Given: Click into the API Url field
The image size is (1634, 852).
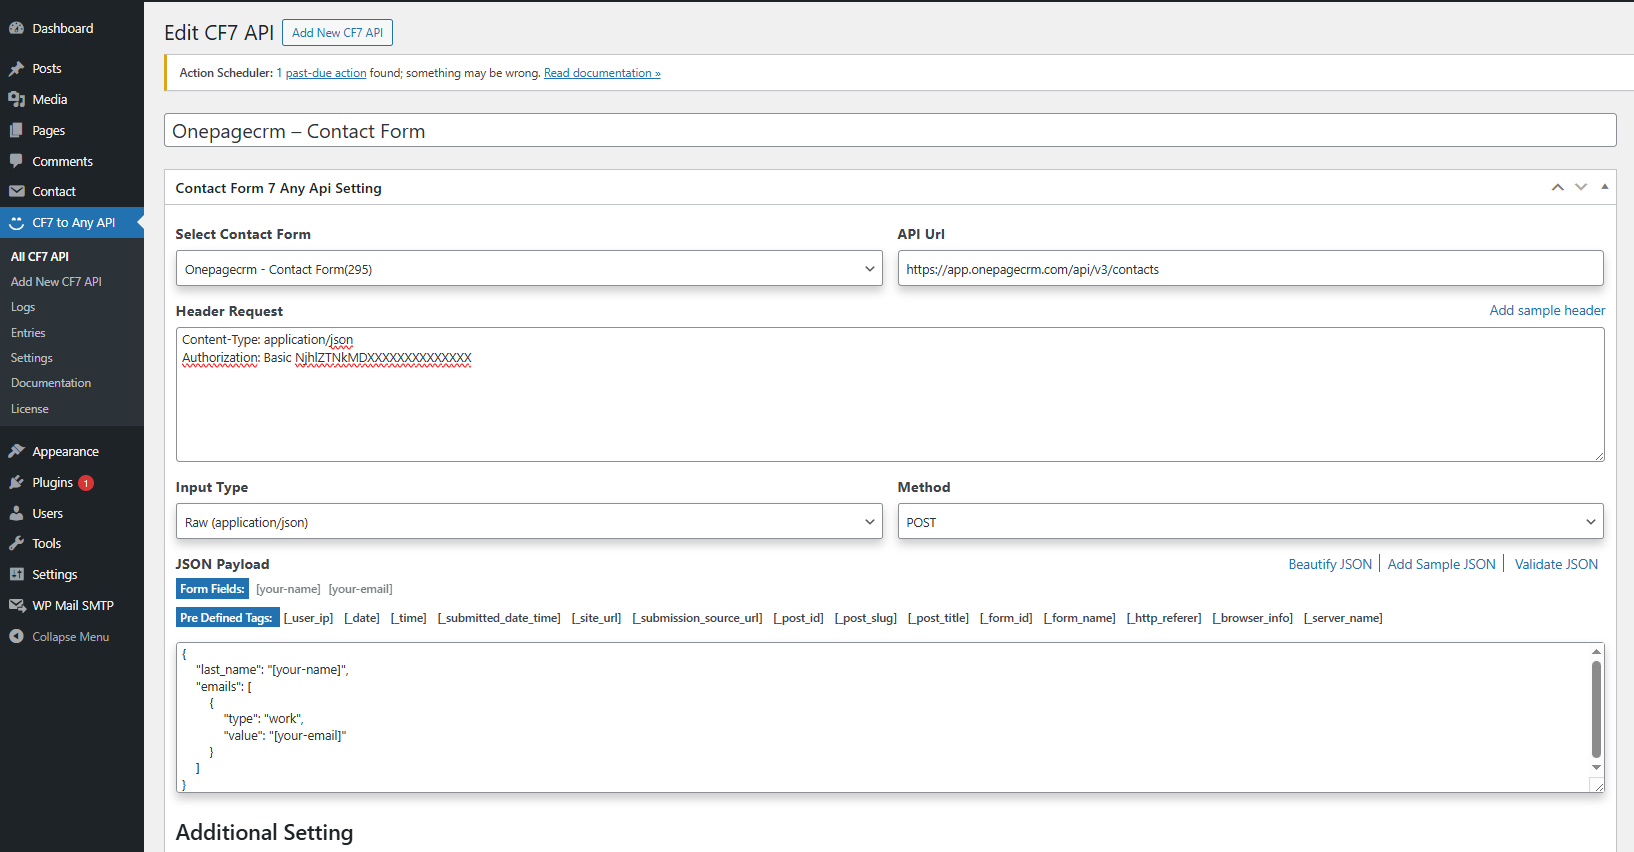Looking at the screenshot, I should pos(1250,269).
